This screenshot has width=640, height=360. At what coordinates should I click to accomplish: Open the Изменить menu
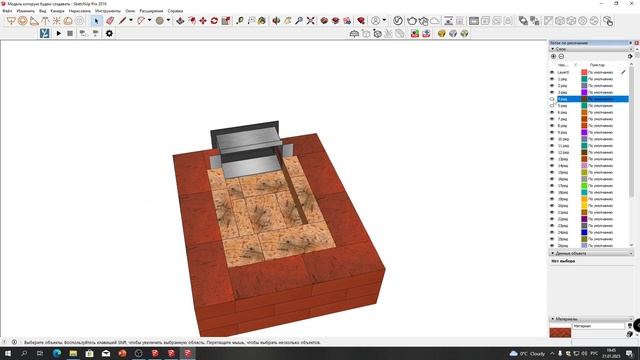(x=25, y=11)
